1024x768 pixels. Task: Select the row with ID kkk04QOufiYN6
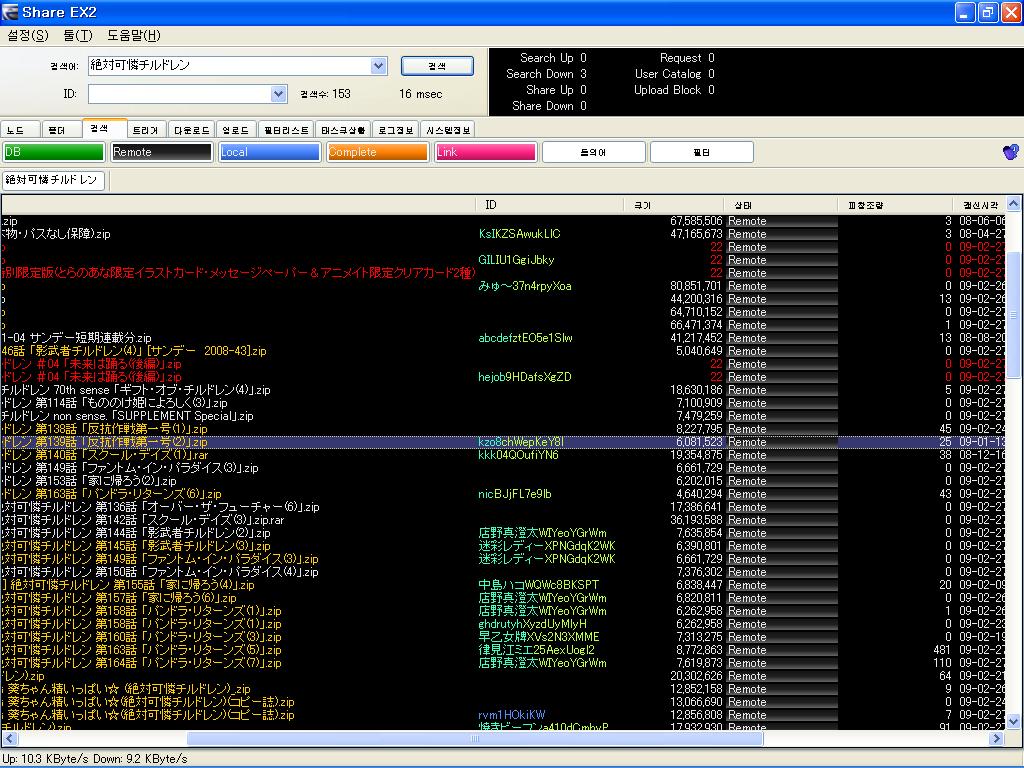[504, 455]
